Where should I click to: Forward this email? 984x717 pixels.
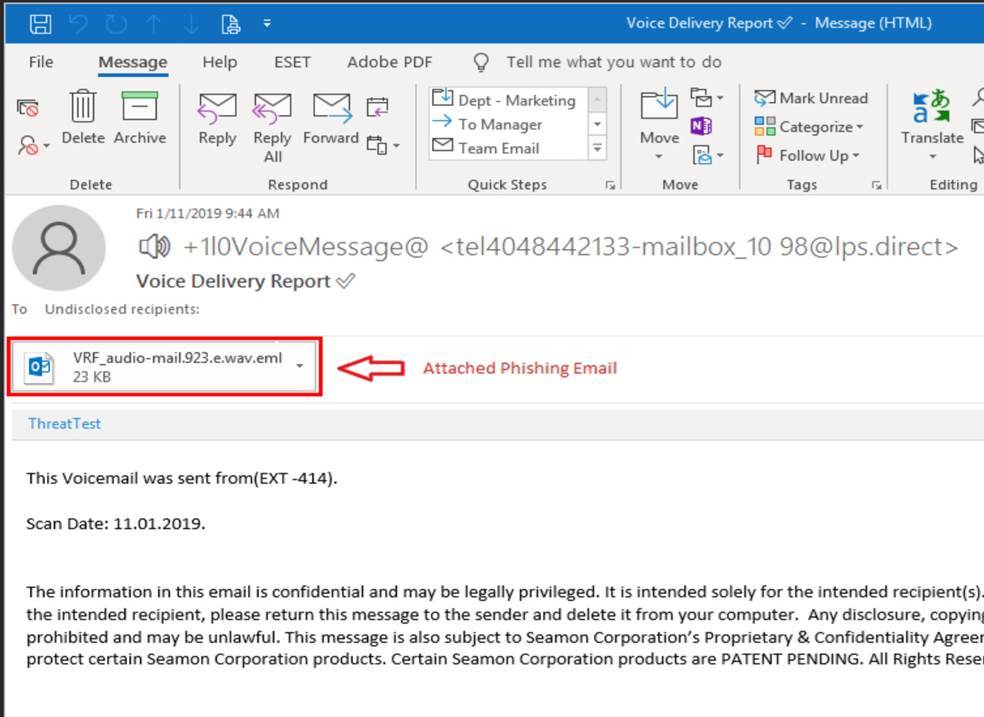[331, 119]
